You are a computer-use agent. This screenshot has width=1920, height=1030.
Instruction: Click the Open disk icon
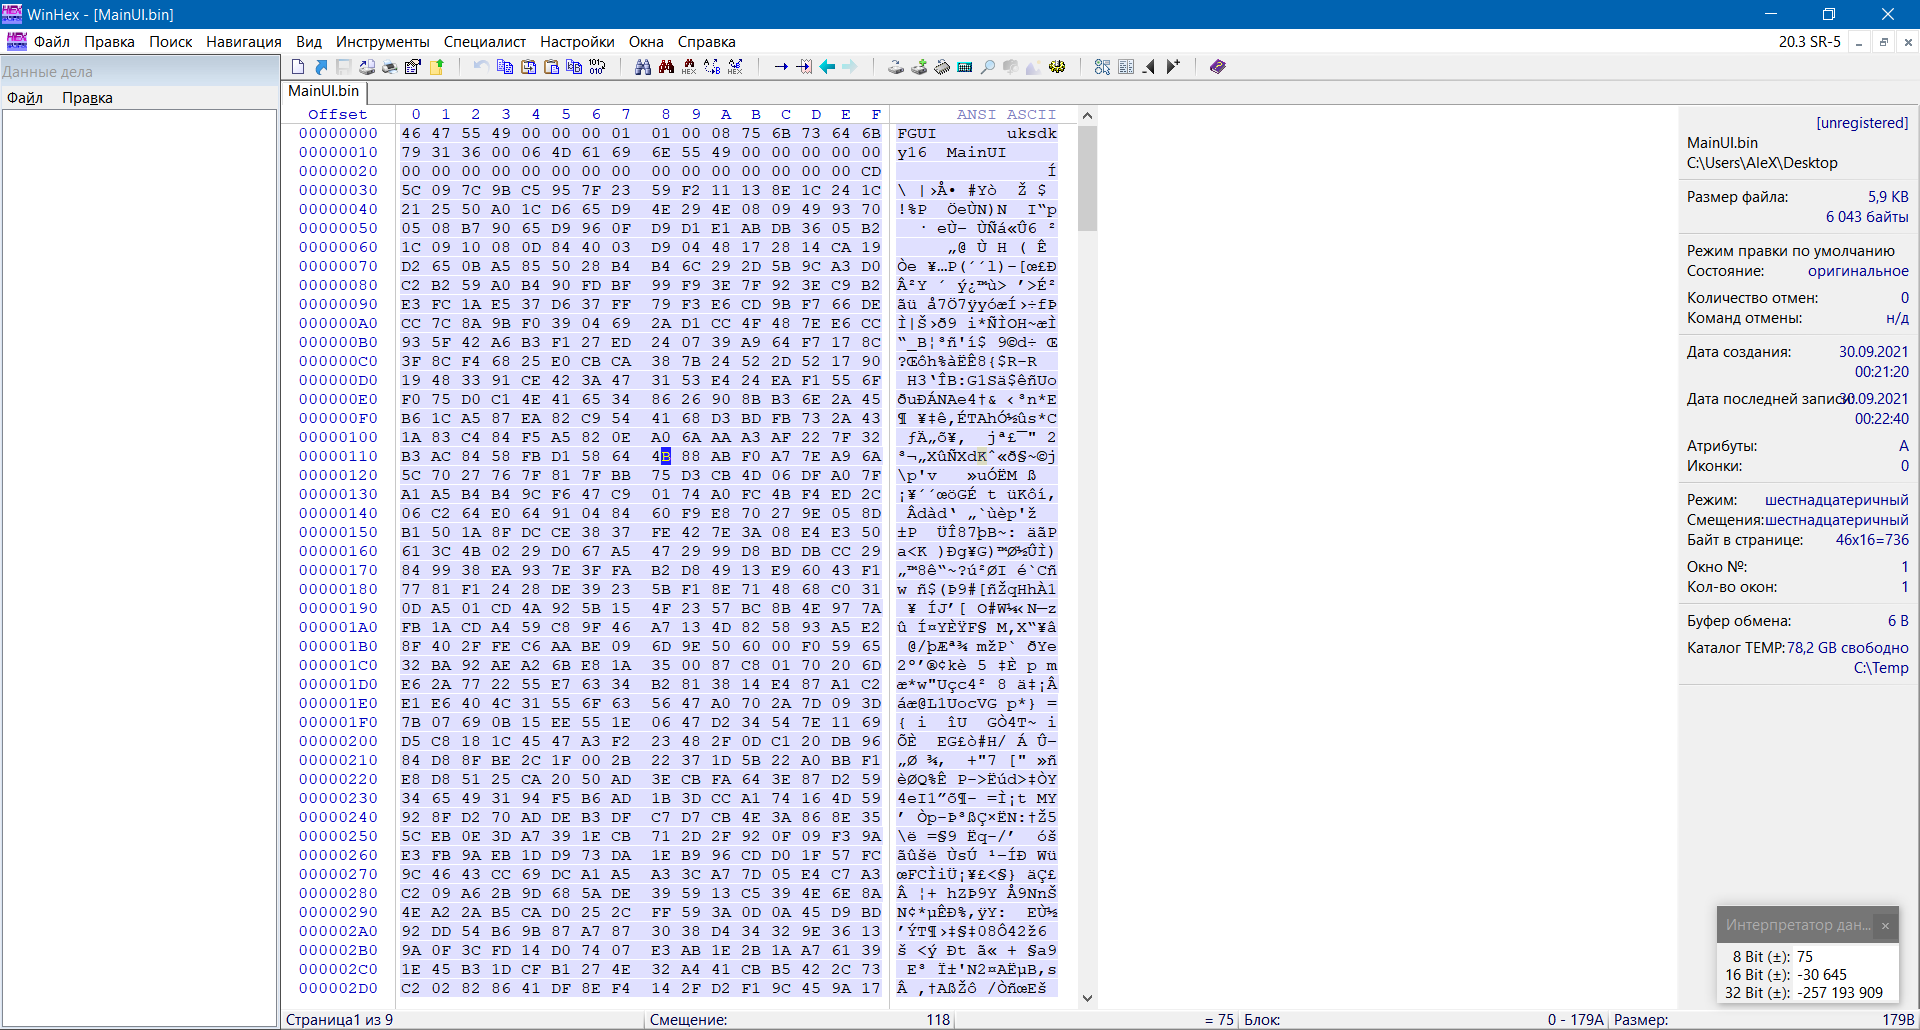click(x=896, y=67)
